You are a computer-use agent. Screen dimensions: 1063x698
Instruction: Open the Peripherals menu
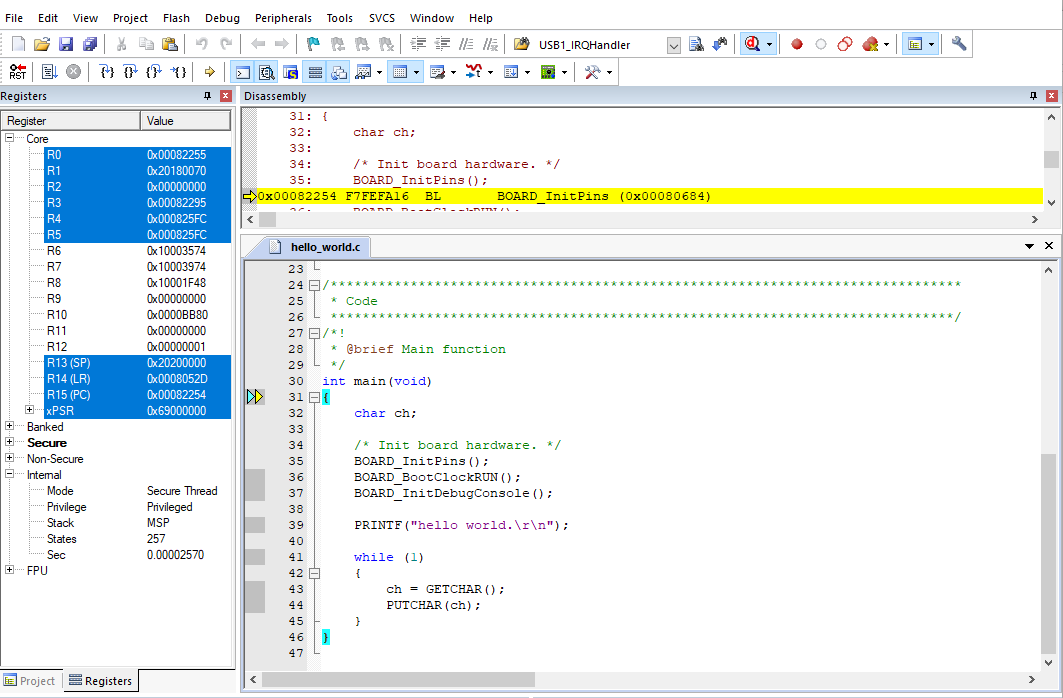click(283, 18)
